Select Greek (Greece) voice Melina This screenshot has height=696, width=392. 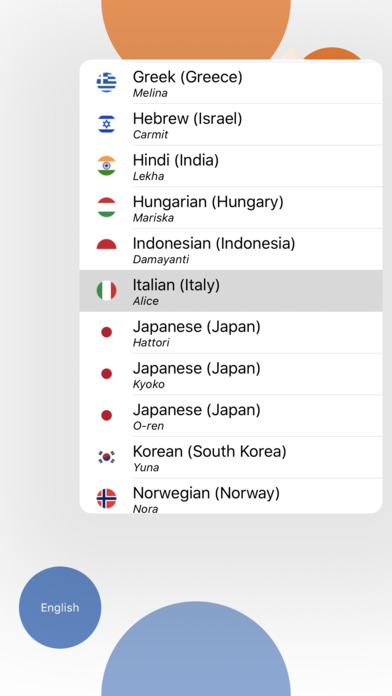tap(231, 83)
